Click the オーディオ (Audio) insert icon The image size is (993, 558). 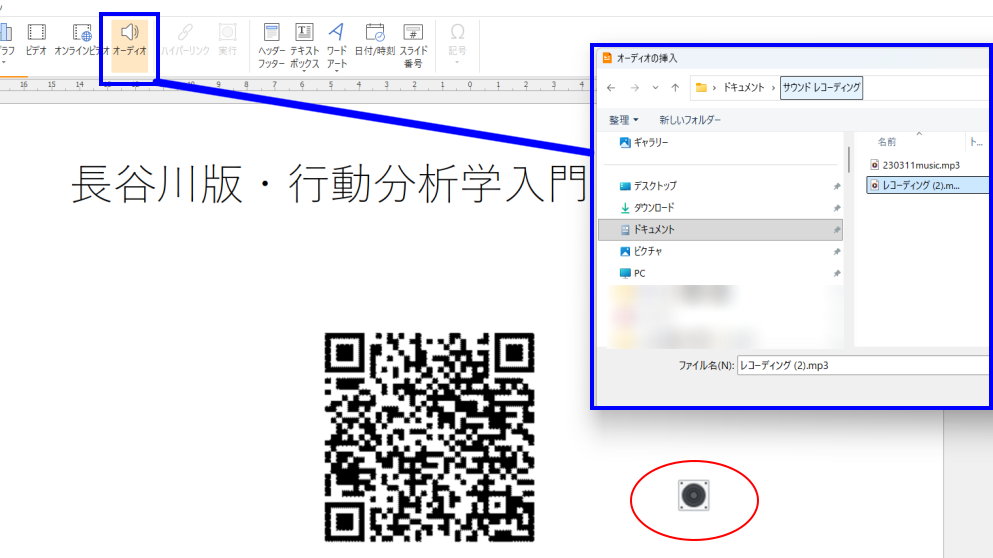(x=129, y=40)
